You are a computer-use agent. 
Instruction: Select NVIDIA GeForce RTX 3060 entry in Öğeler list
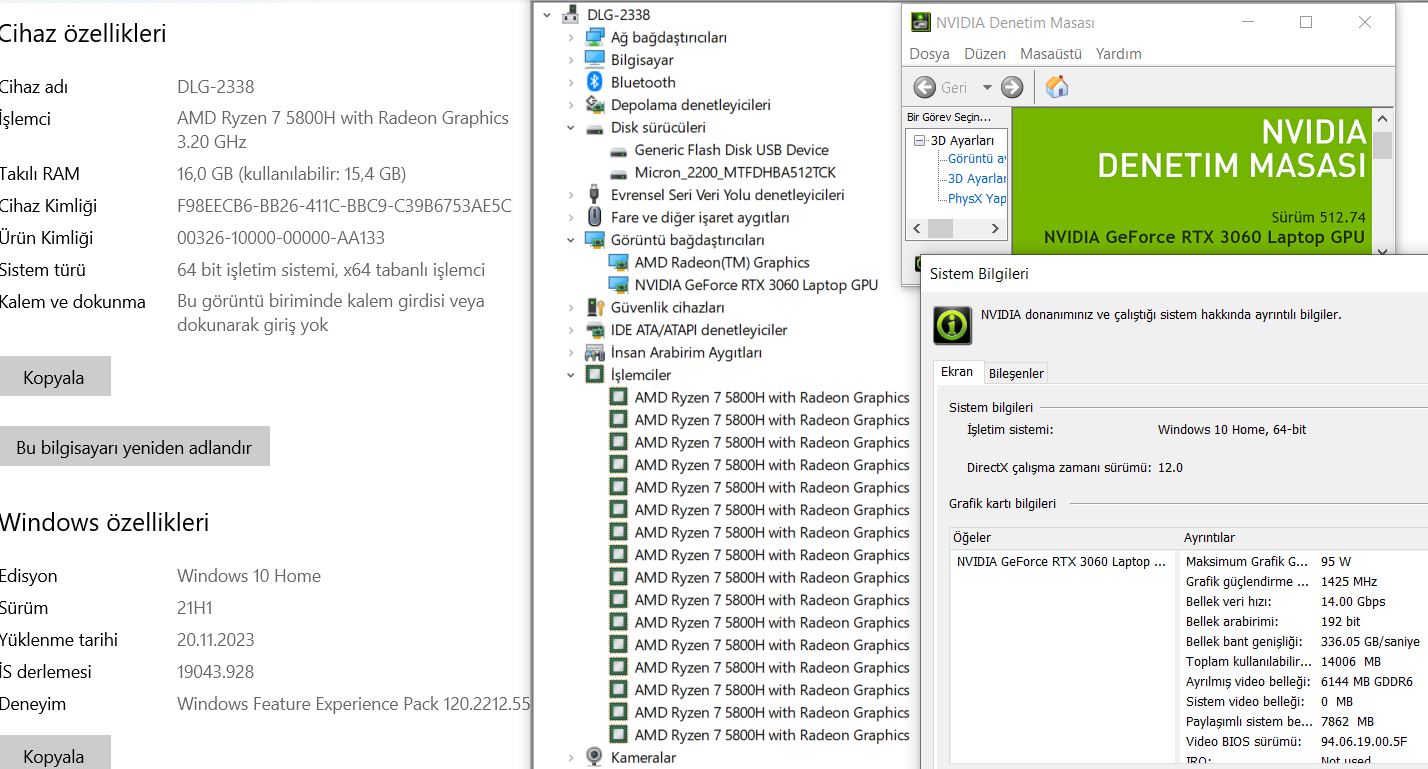pyautogui.click(x=1061, y=561)
